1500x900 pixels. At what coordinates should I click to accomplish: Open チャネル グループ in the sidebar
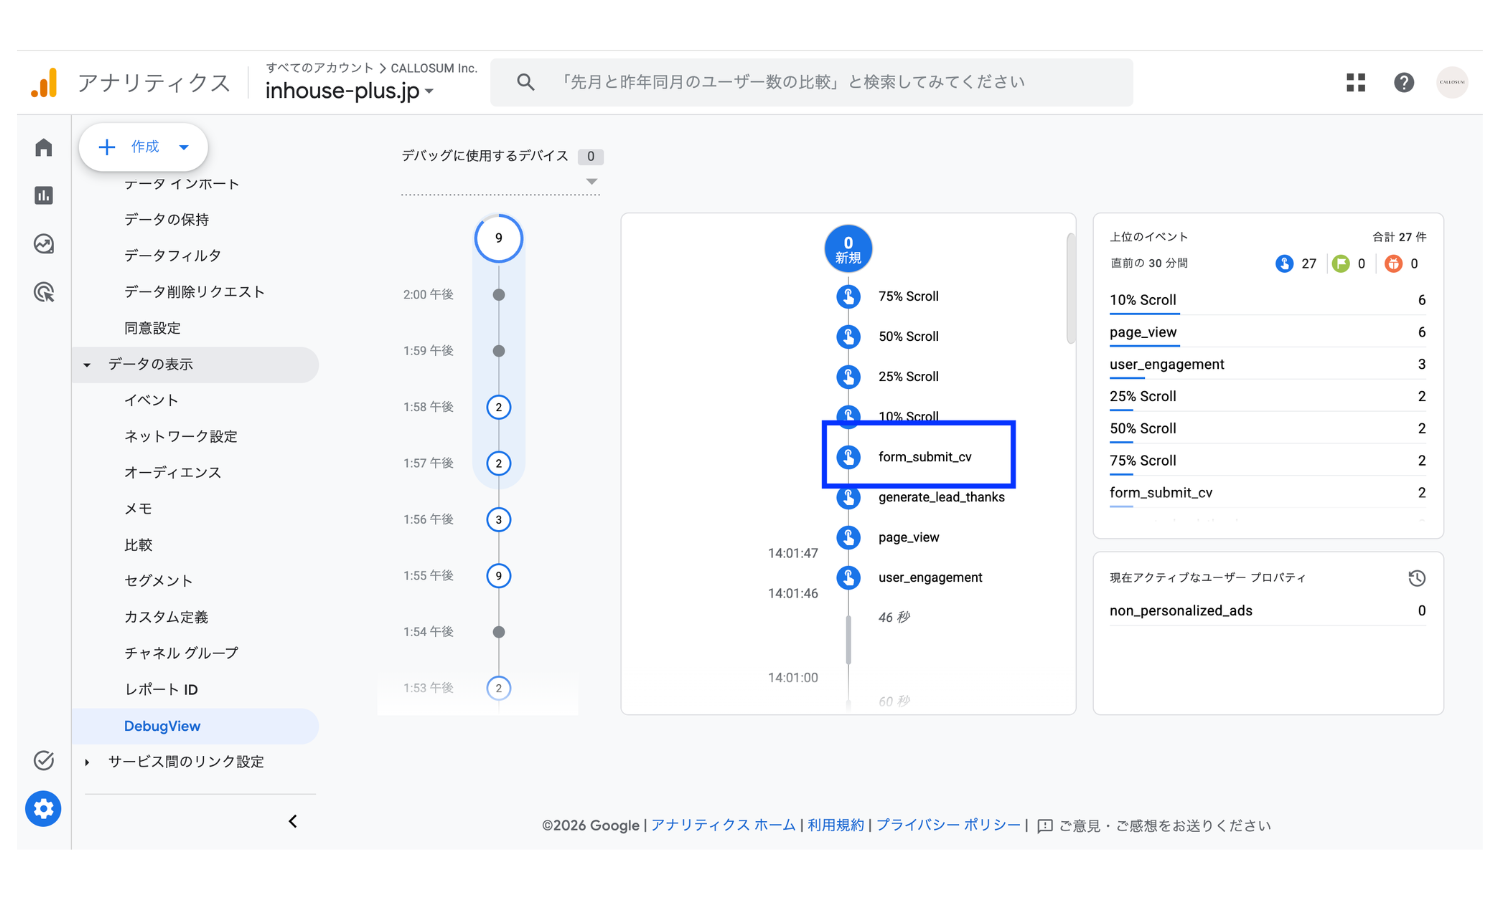(181, 653)
